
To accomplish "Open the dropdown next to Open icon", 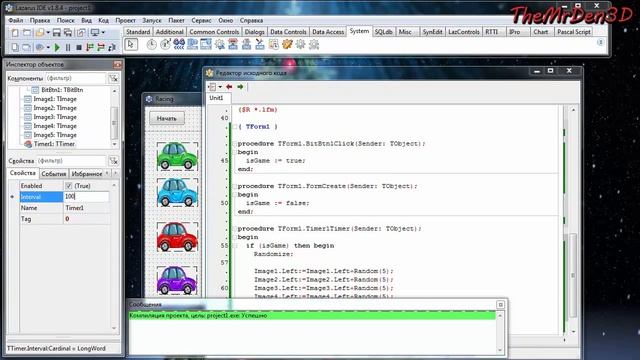I will [x=48, y=32].
